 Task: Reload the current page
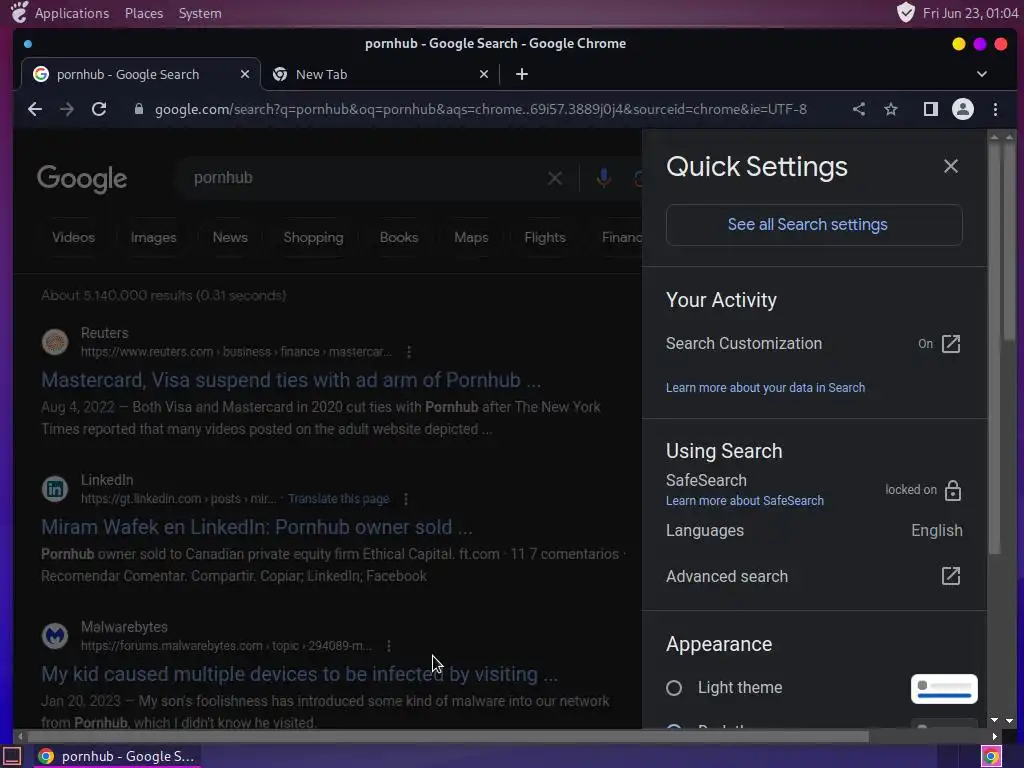tap(99, 109)
